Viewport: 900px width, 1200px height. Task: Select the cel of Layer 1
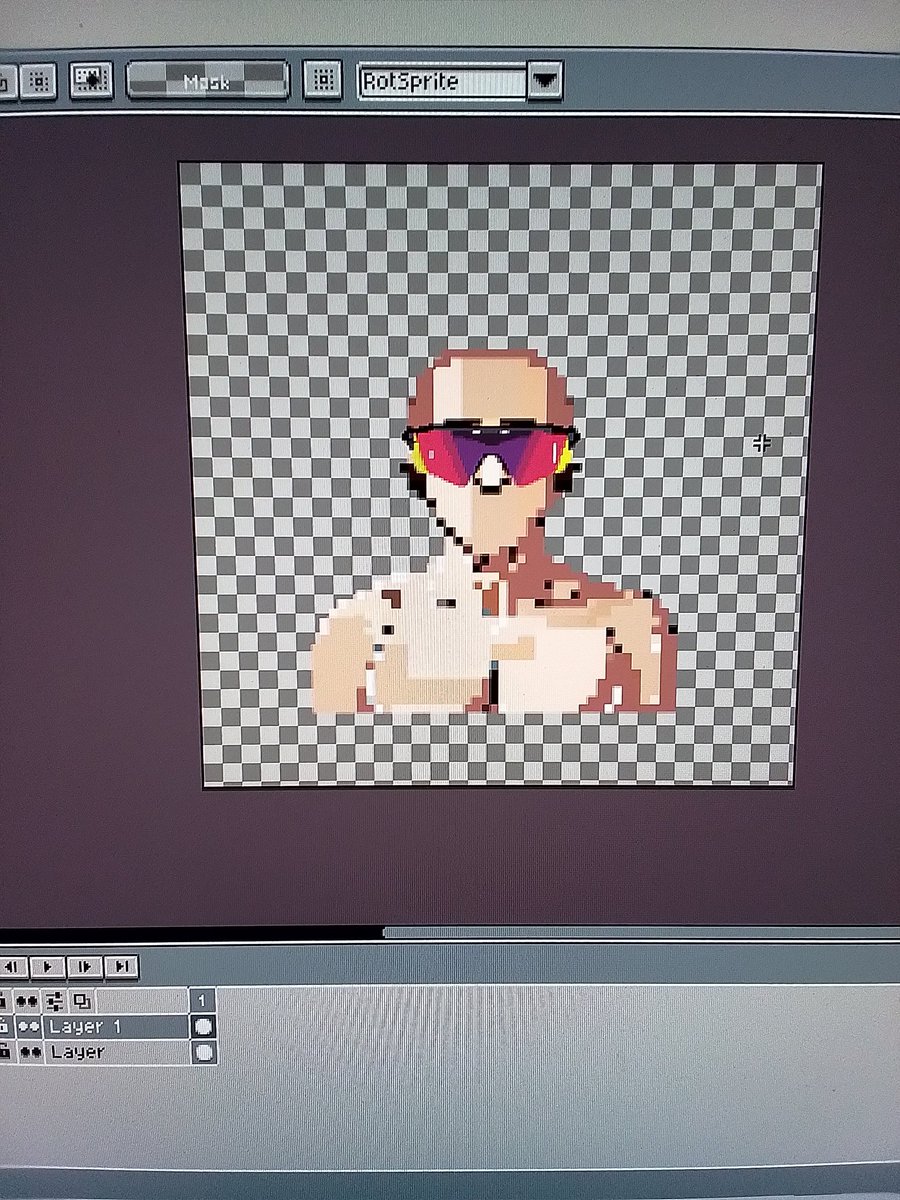(203, 1026)
